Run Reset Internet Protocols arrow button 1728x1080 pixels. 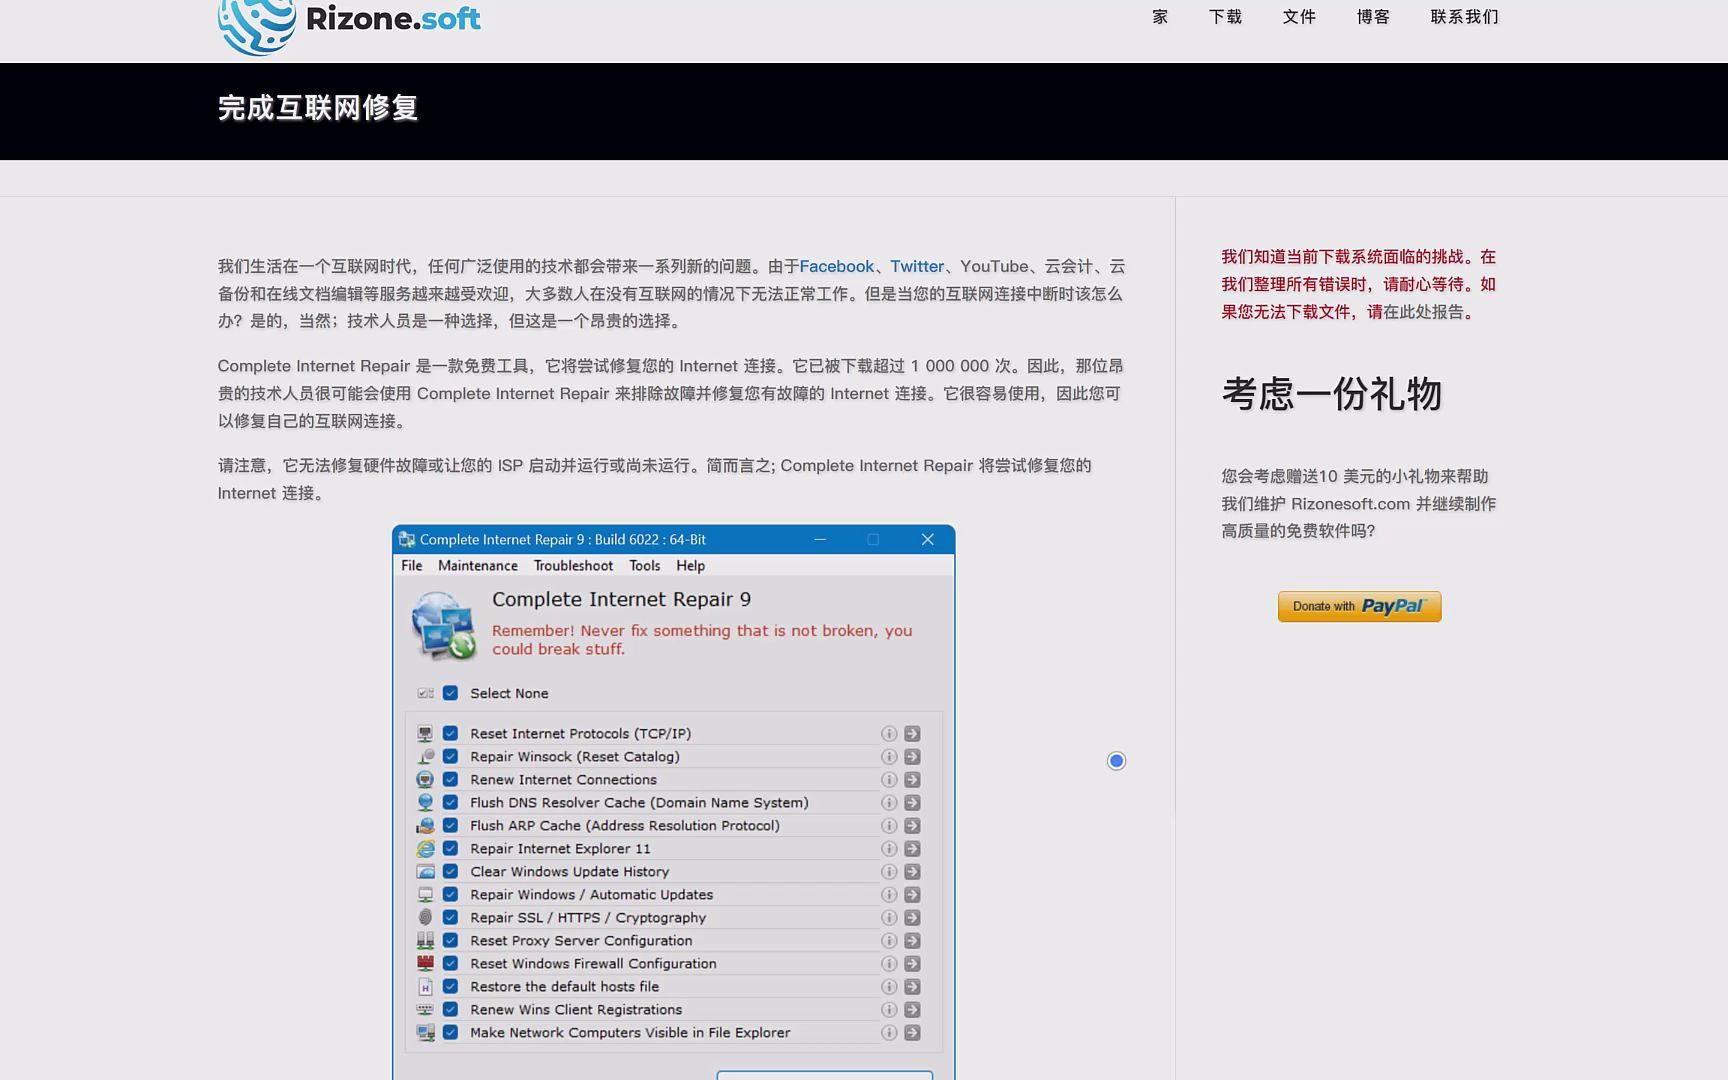click(x=912, y=734)
